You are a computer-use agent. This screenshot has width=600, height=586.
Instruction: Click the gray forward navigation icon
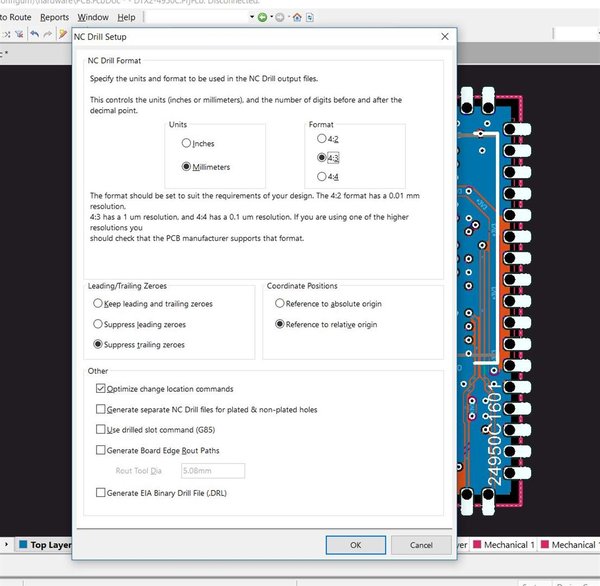click(x=280, y=17)
